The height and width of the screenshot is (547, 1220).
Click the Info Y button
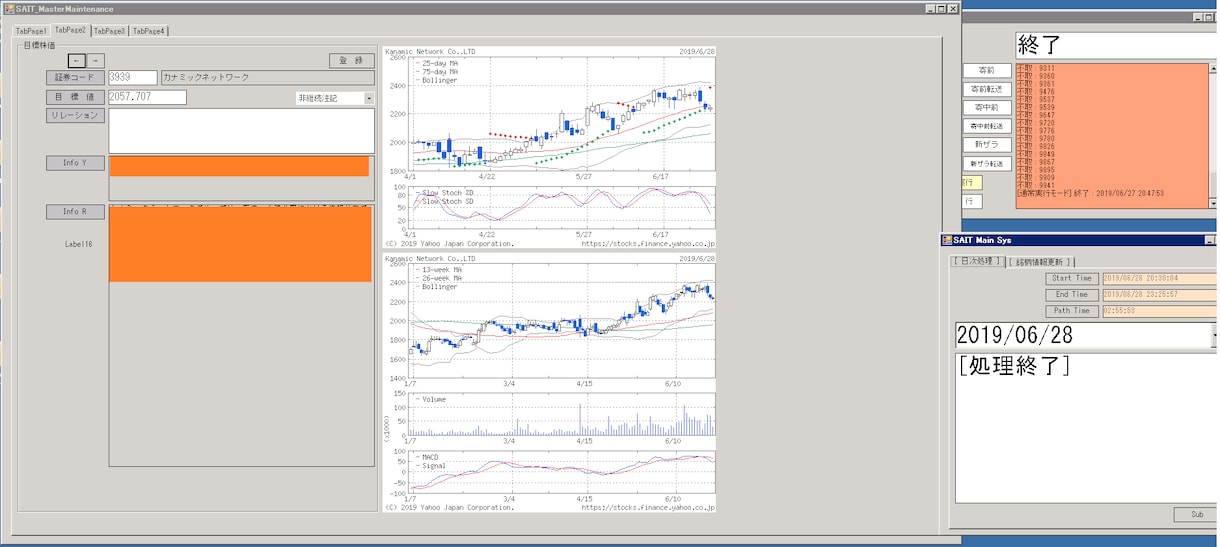point(75,163)
